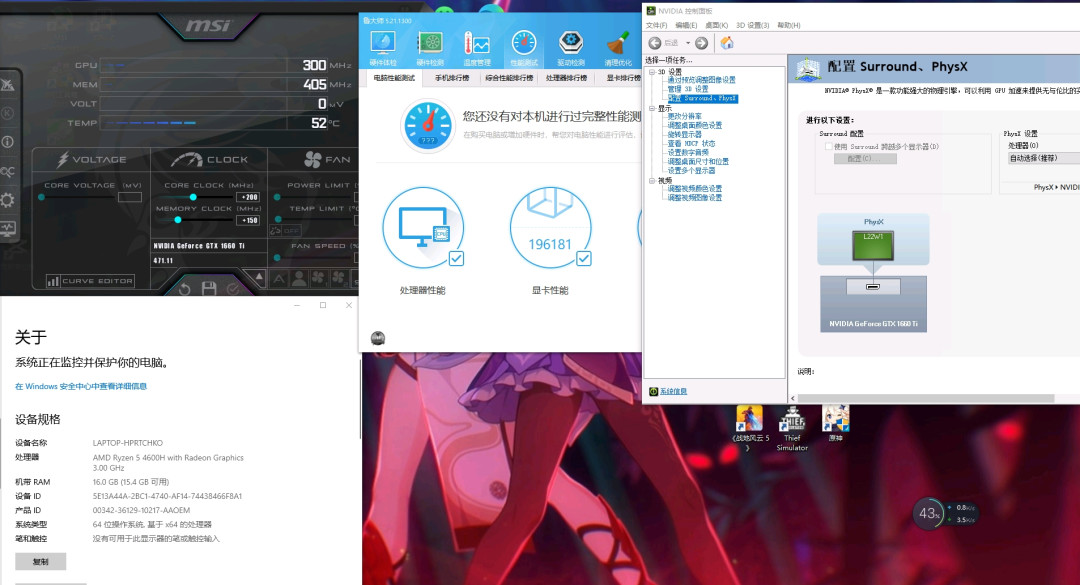Open NVIDIA 文件(F) menu
The image size is (1080, 585).
pos(656,25)
